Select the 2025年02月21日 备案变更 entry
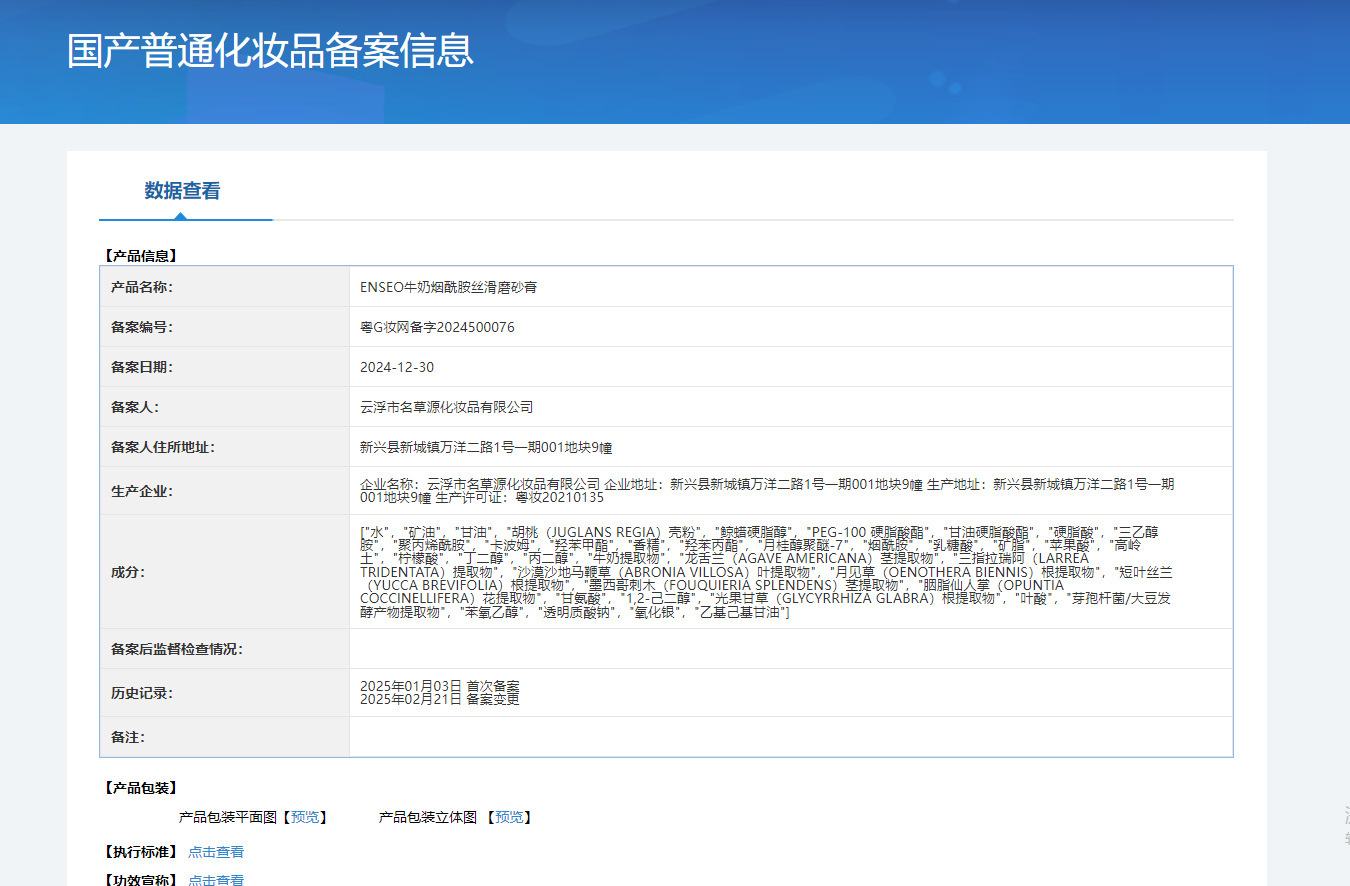The height and width of the screenshot is (886, 1350). (x=440, y=699)
